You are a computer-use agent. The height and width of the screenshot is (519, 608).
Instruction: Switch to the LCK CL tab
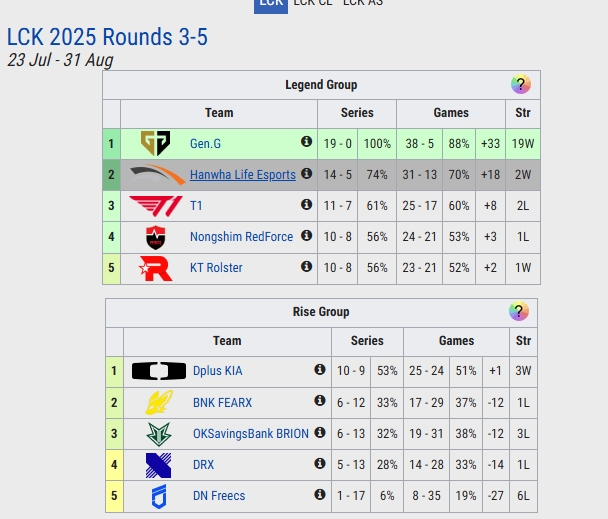point(313,3)
